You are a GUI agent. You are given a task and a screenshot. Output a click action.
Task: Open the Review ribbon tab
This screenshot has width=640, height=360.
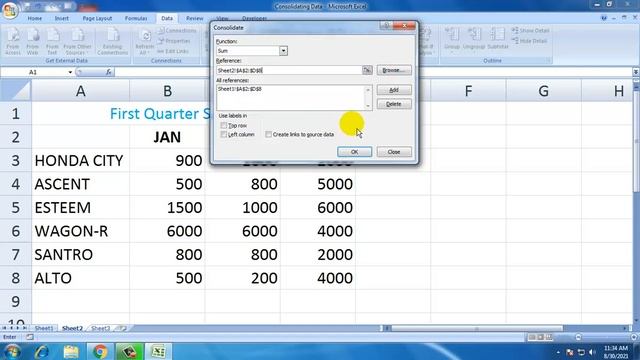(x=194, y=18)
